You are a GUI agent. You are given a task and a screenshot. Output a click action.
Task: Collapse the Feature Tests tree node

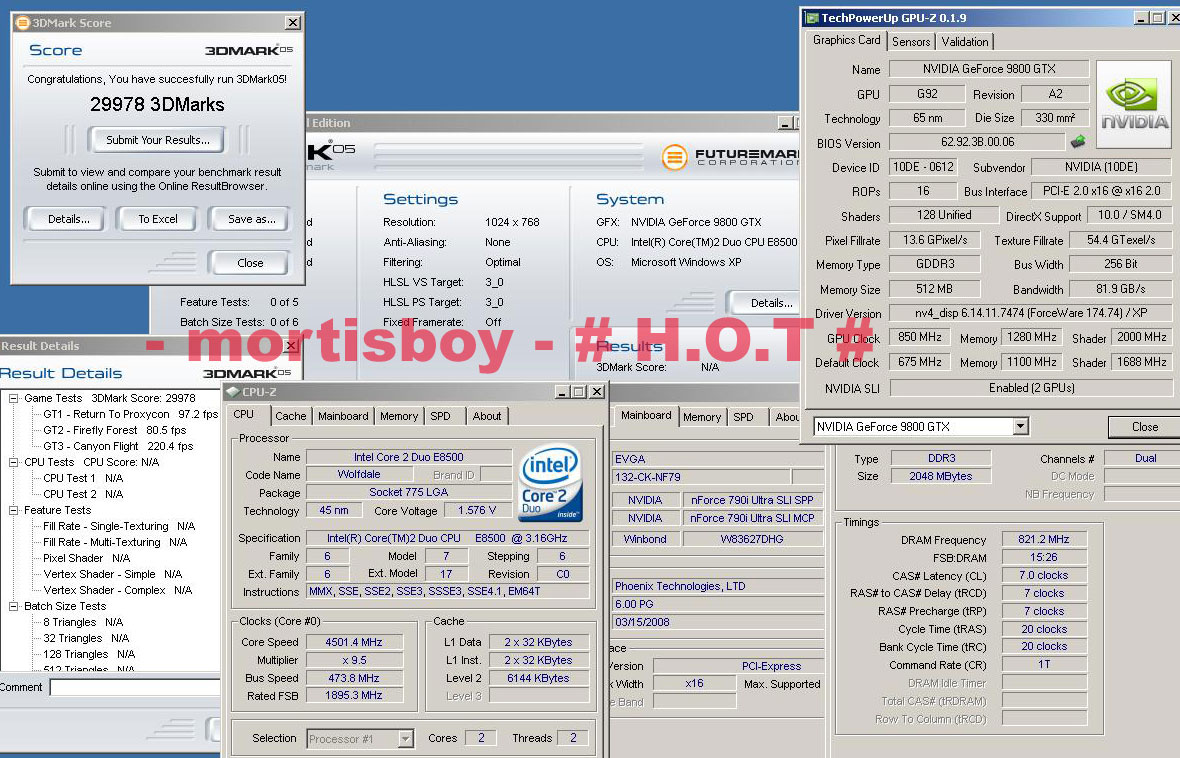[x=14, y=510]
